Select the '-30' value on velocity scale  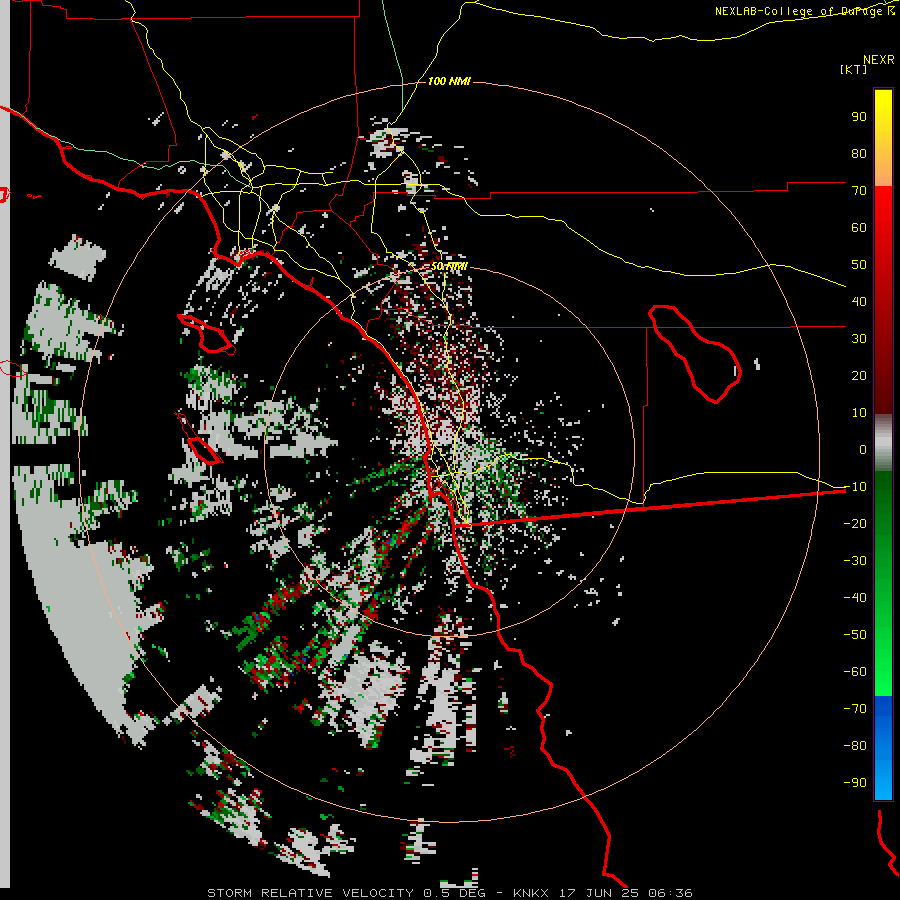click(x=855, y=561)
